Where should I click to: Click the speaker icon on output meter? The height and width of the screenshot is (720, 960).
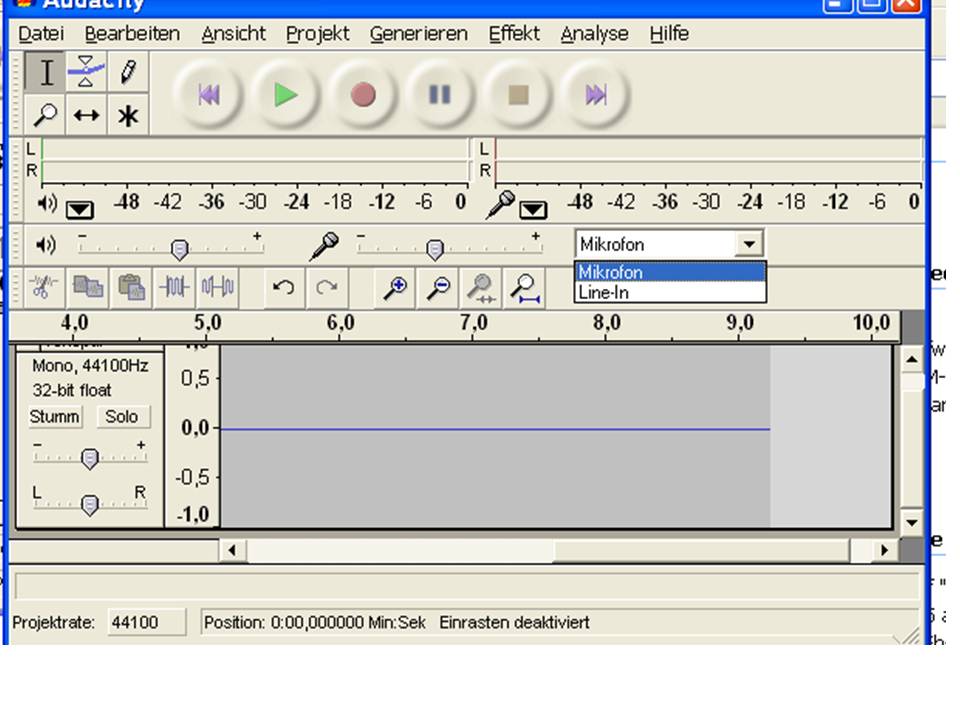coord(47,203)
